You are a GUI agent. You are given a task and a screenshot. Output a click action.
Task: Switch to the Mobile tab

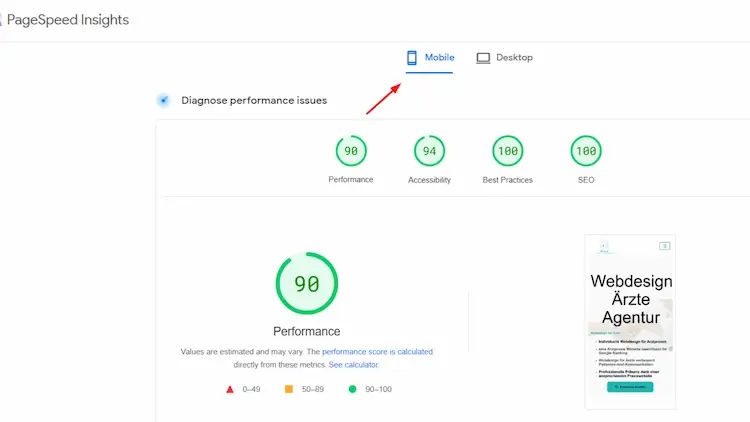429,58
